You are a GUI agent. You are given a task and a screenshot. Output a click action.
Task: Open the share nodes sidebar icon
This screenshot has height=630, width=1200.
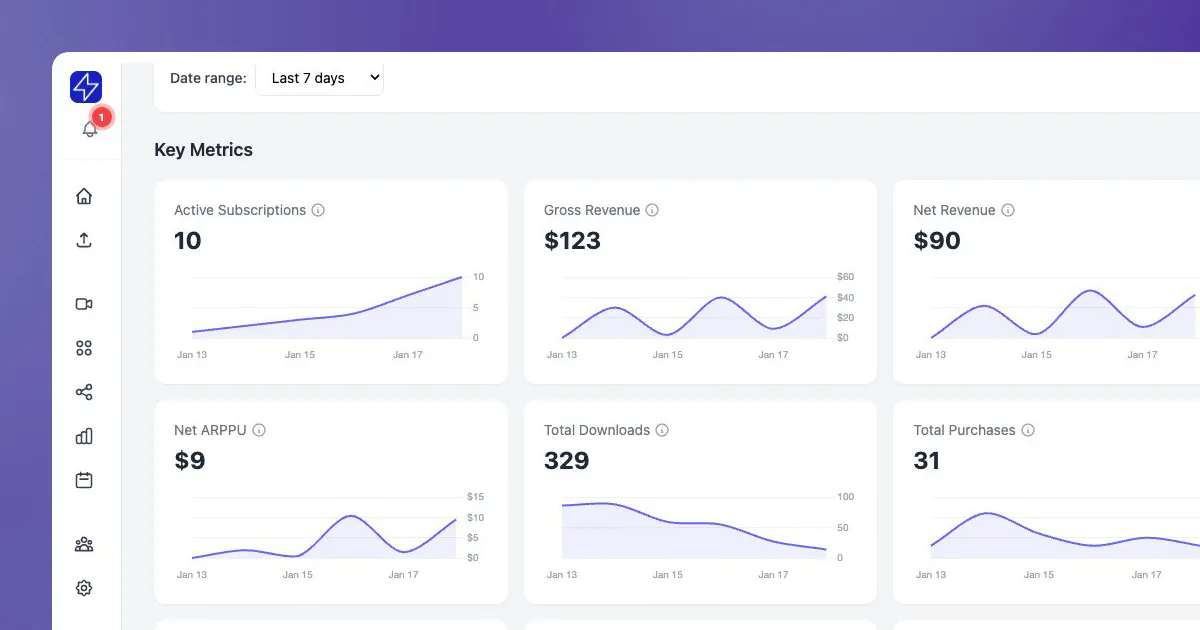click(84, 392)
